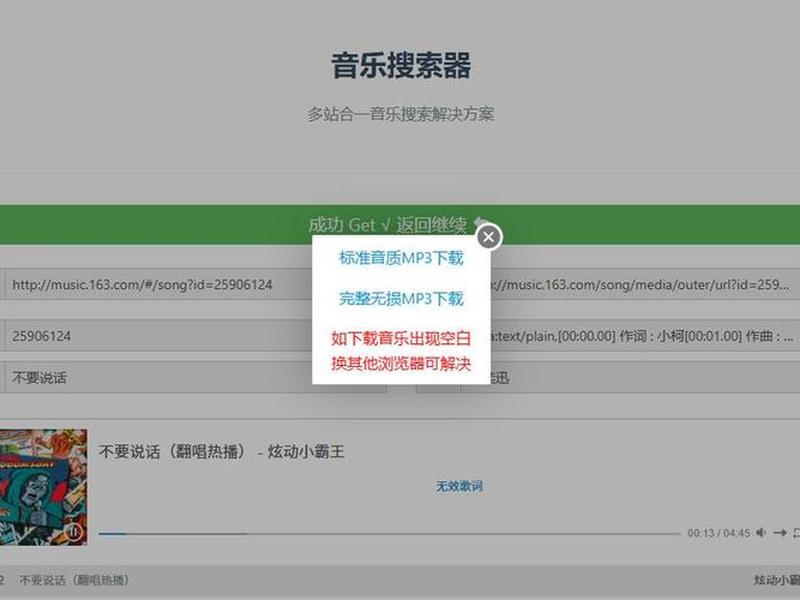800x600 pixels.
Task: Select the music.163.com/song/media/outer URL field
Action: tap(644, 285)
